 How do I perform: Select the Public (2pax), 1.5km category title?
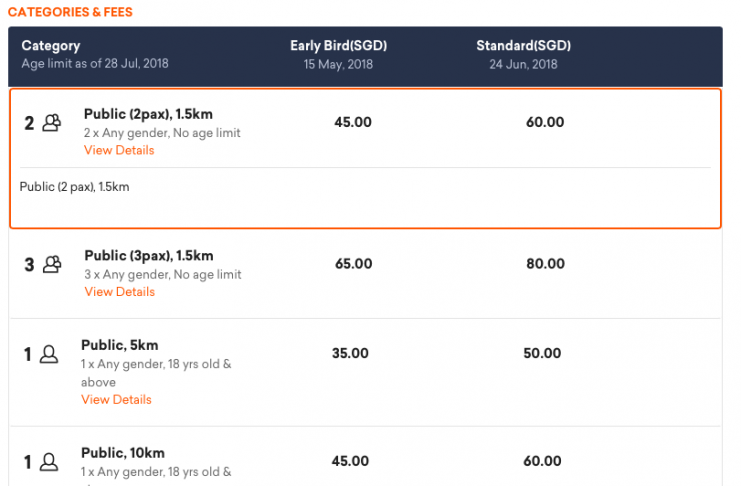148,114
